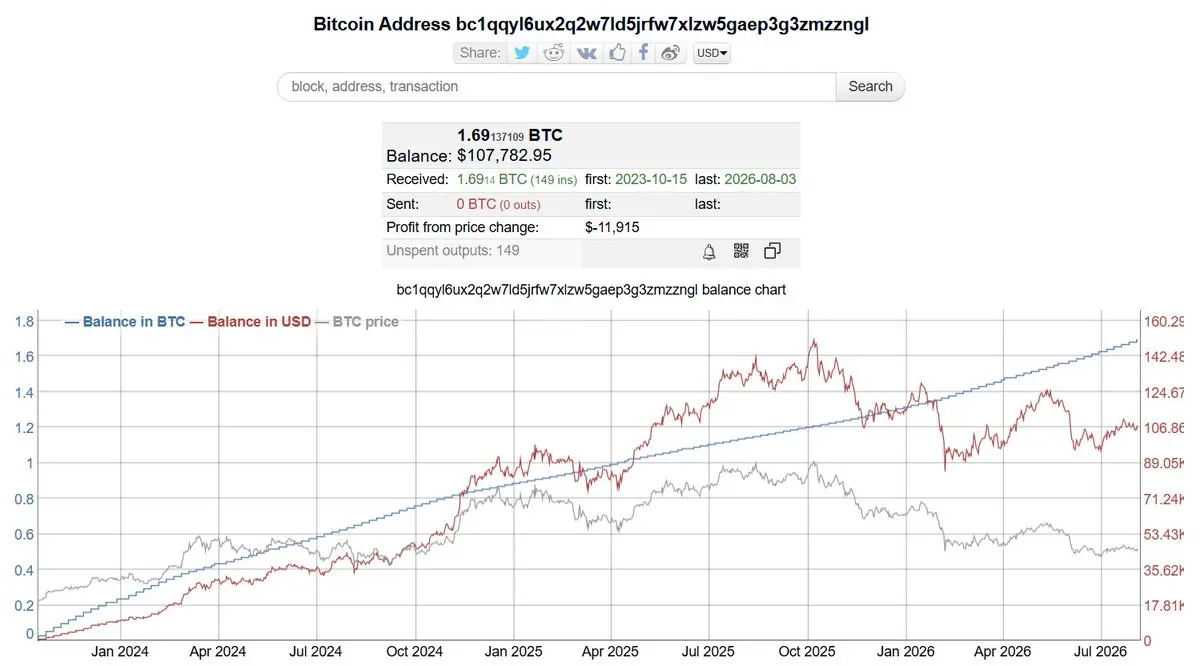Open the USD currency dropdown

tap(712, 53)
